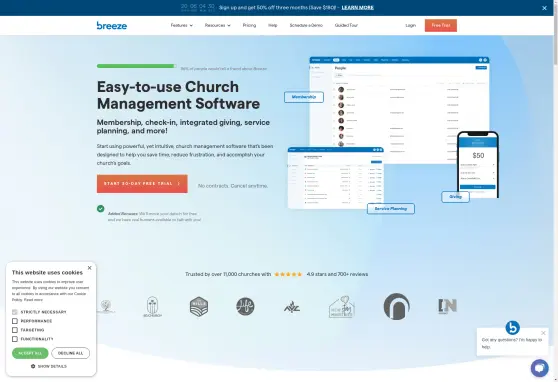
Task: Go to the Login page
Action: pyautogui.click(x=410, y=25)
